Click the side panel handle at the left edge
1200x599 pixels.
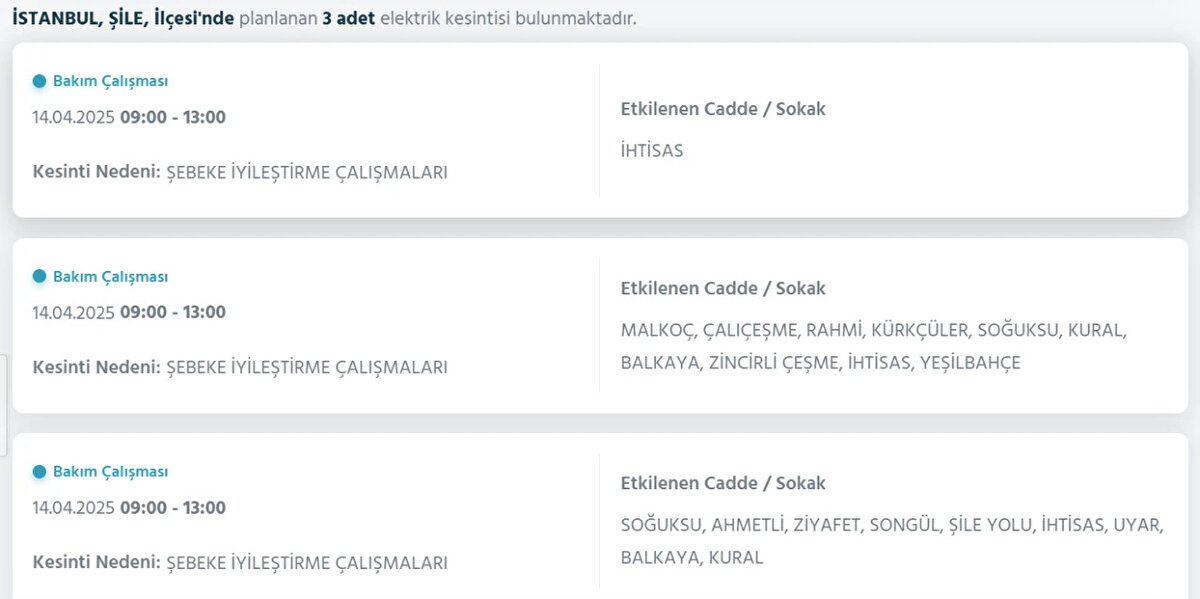pos(3,405)
